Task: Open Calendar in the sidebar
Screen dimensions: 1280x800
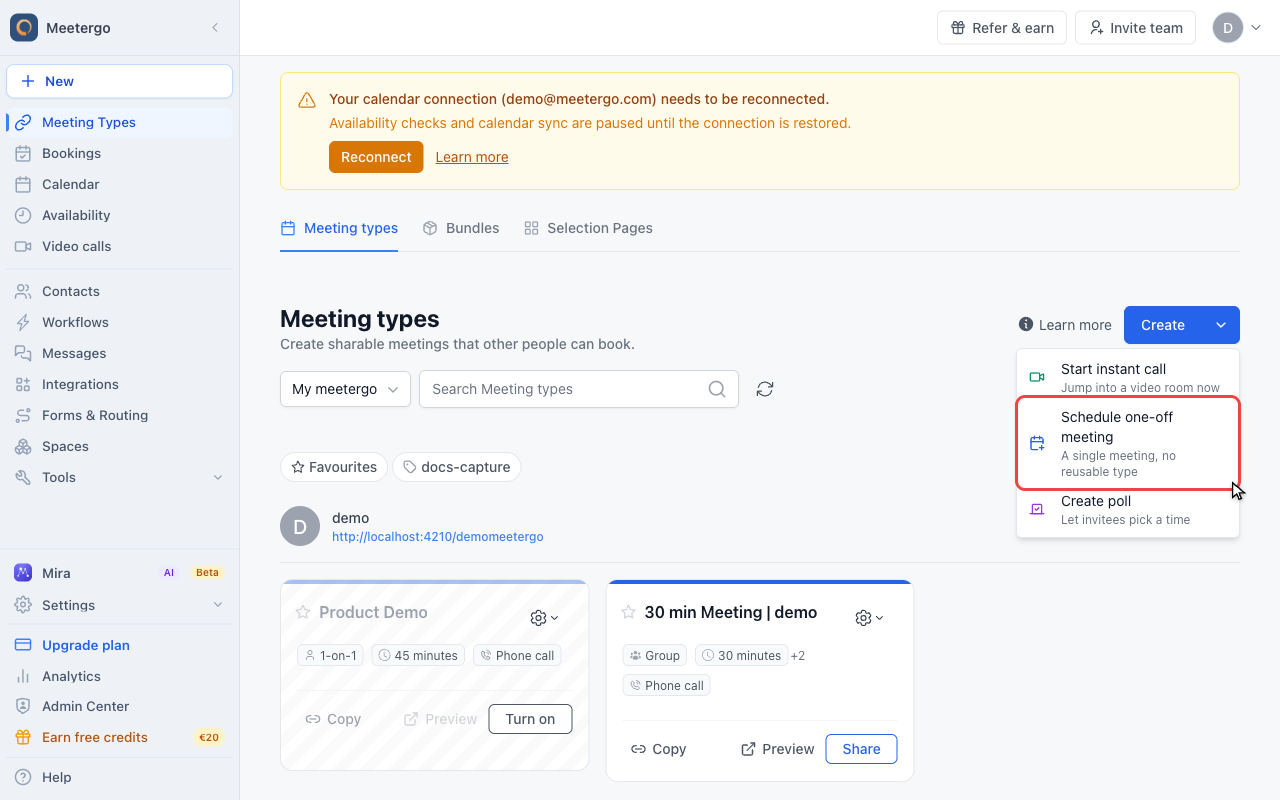Action: tap(119, 184)
